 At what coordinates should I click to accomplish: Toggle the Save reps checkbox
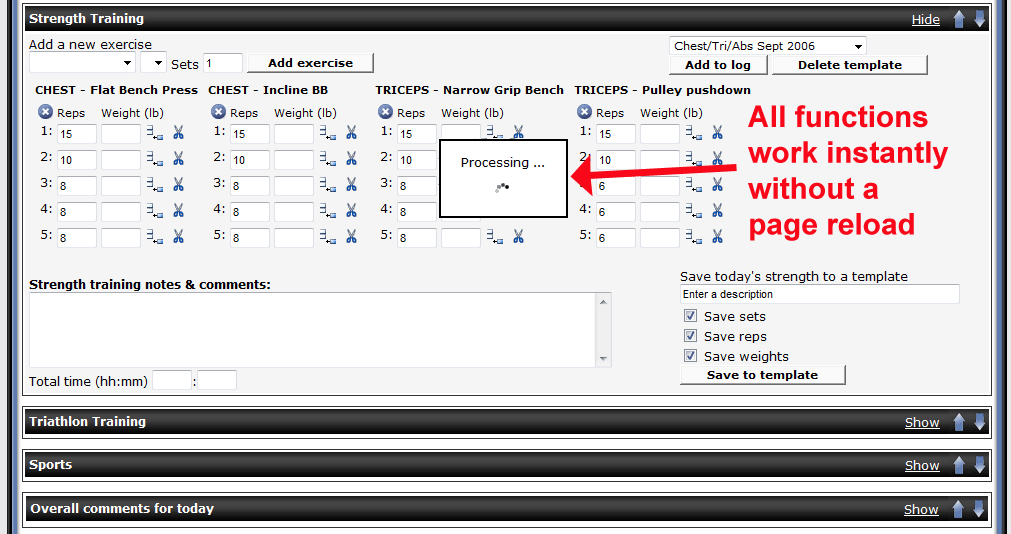pos(690,336)
